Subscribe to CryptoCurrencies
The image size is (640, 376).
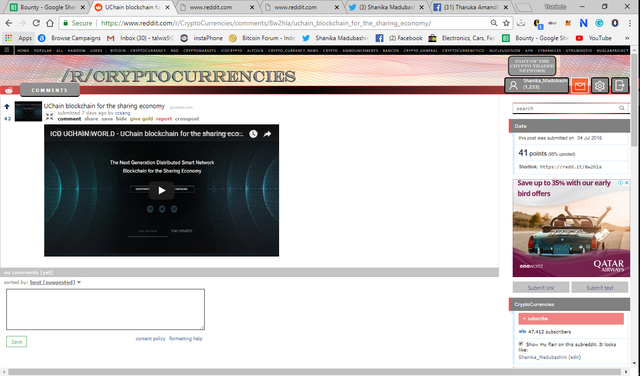571,318
